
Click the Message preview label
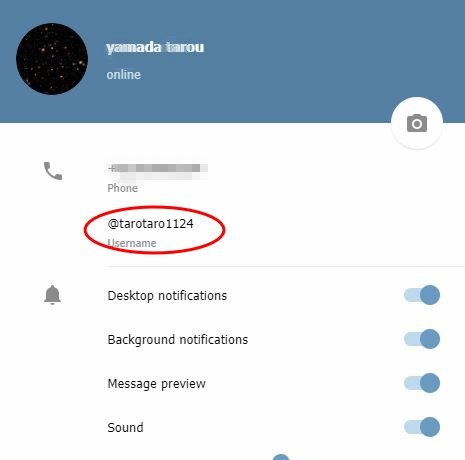pyautogui.click(x=156, y=384)
